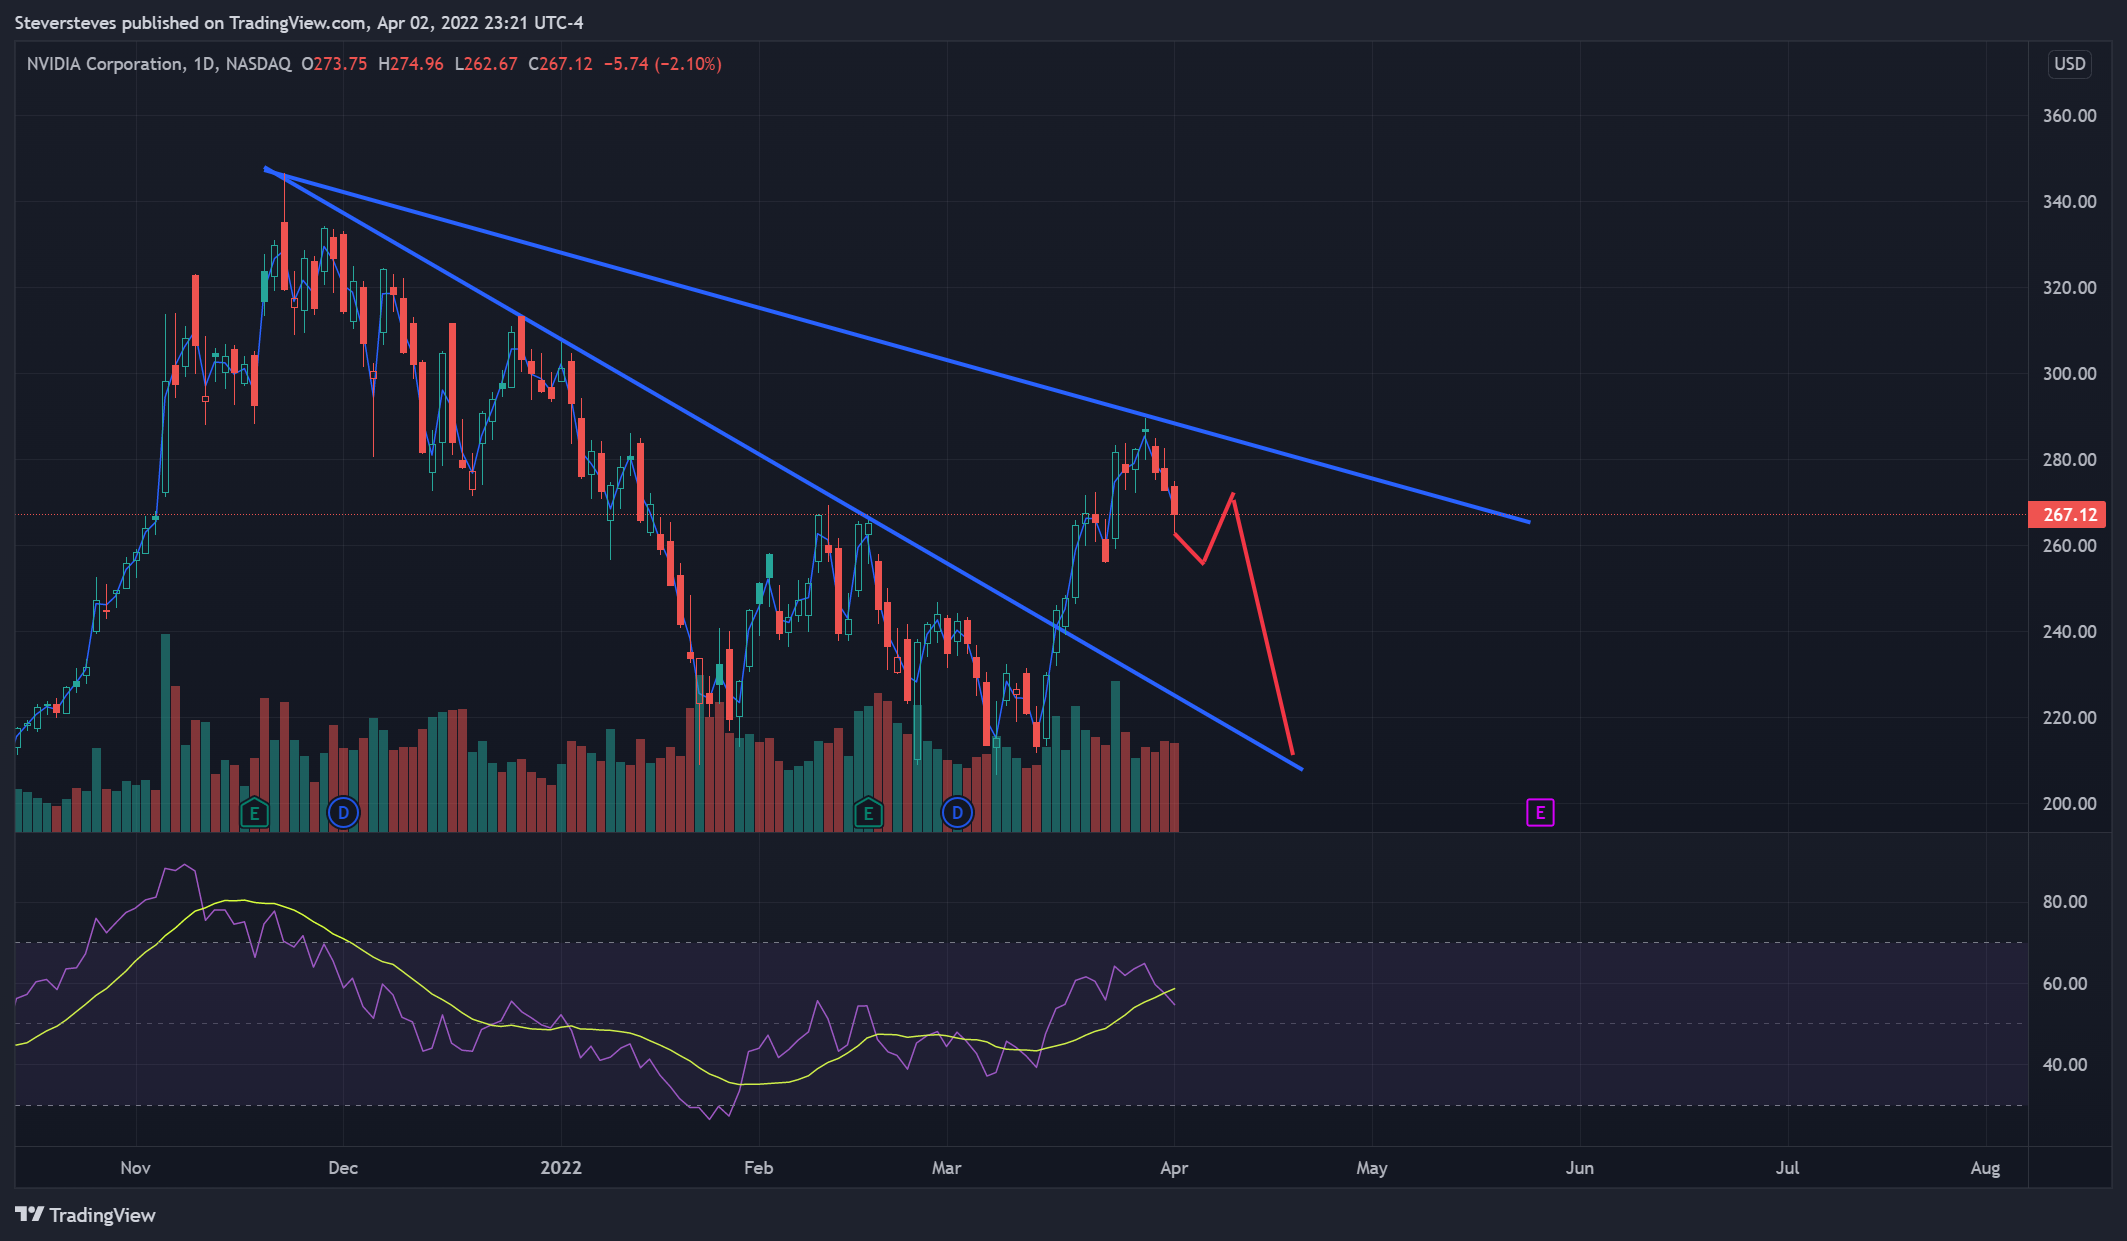The height and width of the screenshot is (1241, 2127).
Task: Click the 2022 label on time axis
Action: coord(561,1168)
